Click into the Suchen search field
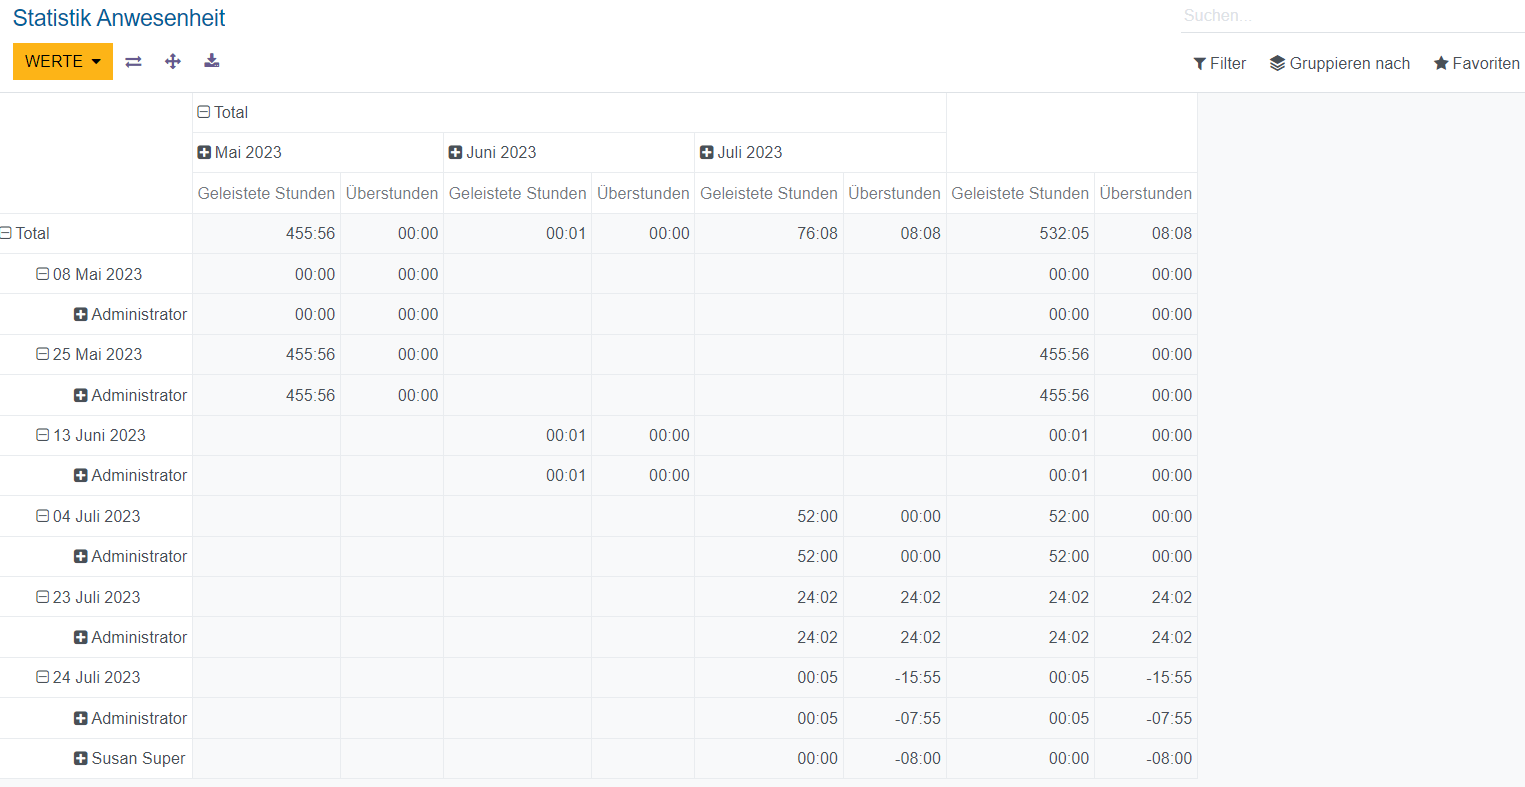1525x787 pixels. tap(1350, 16)
